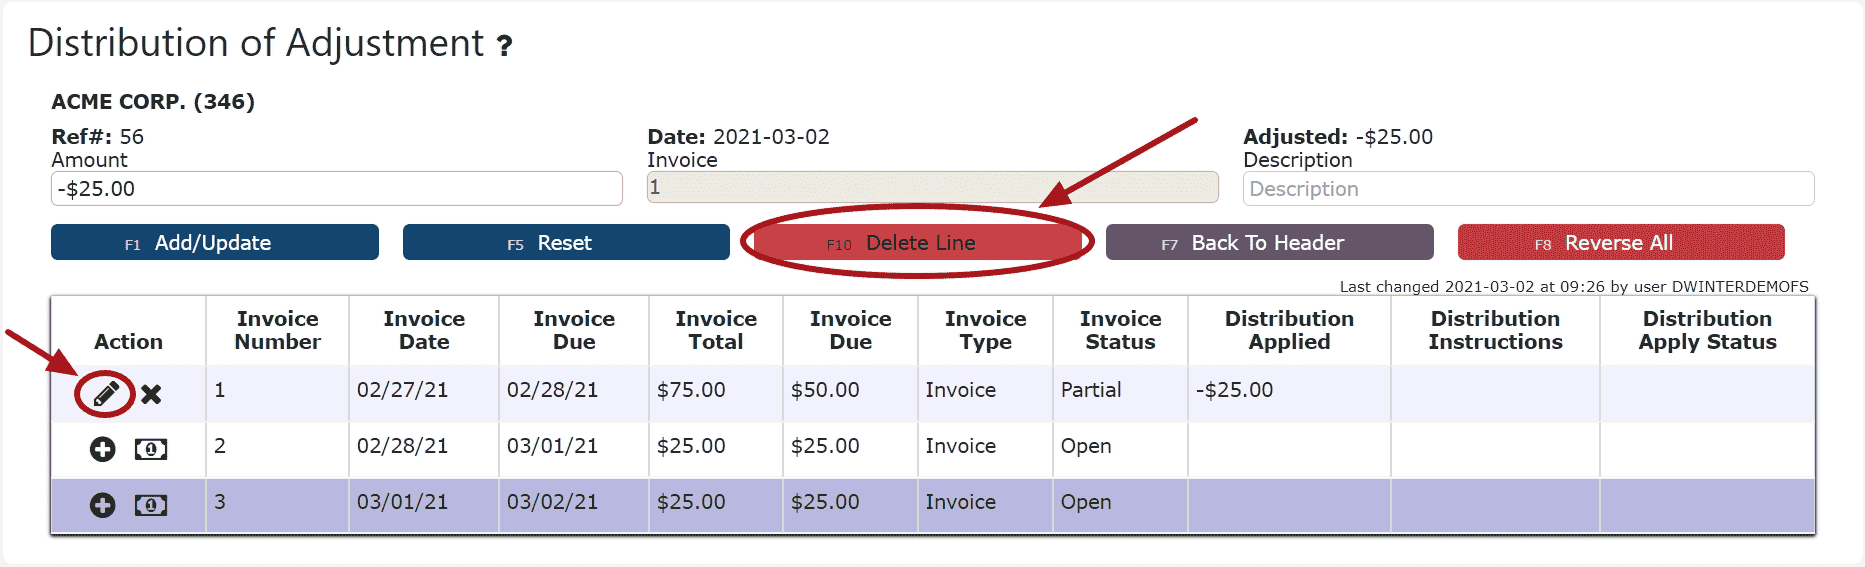Click the money bill icon for invoice 2

click(x=151, y=450)
